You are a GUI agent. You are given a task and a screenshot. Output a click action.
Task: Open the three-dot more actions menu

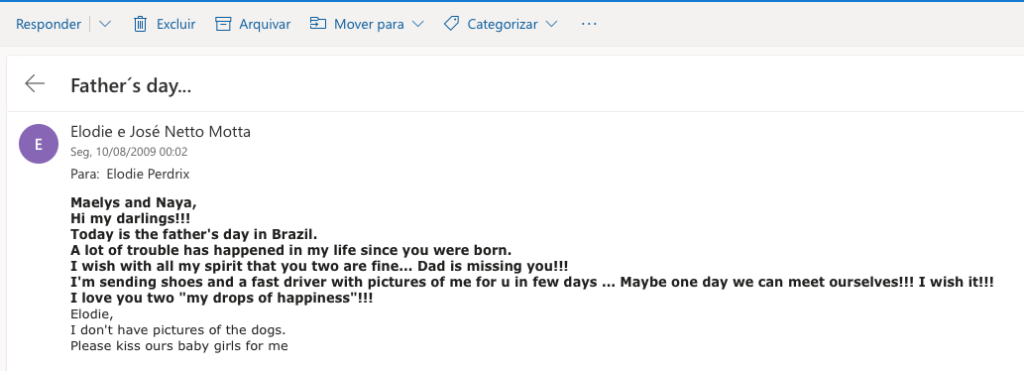pos(589,24)
